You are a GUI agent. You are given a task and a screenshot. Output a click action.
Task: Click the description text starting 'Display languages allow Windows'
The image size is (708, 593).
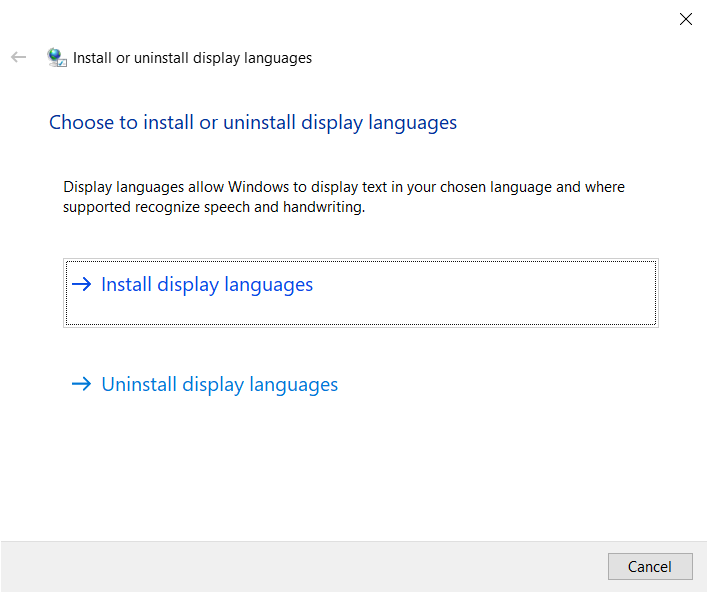pyautogui.click(x=344, y=197)
